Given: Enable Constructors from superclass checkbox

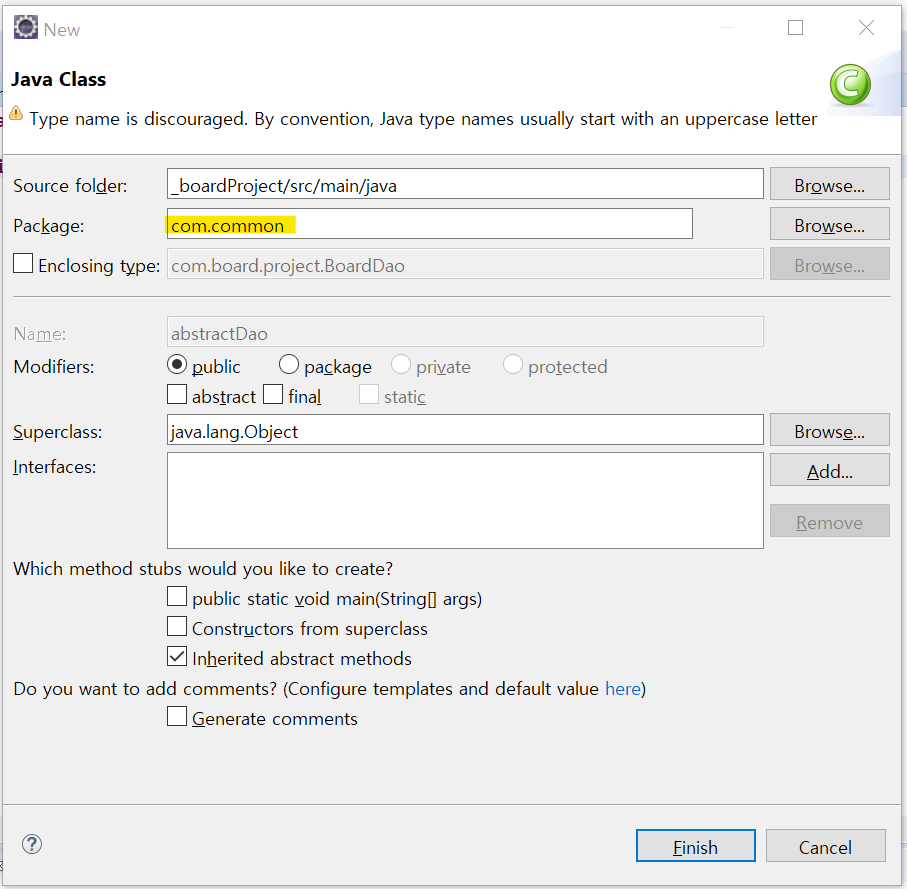Looking at the screenshot, I should [177, 626].
